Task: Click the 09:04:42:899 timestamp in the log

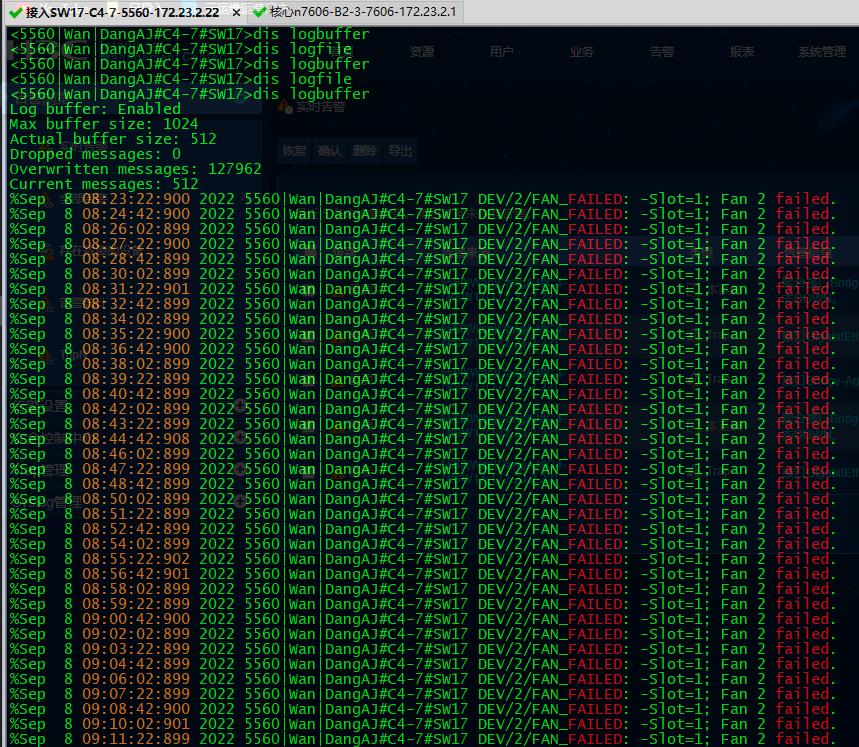Action: [x=136, y=664]
